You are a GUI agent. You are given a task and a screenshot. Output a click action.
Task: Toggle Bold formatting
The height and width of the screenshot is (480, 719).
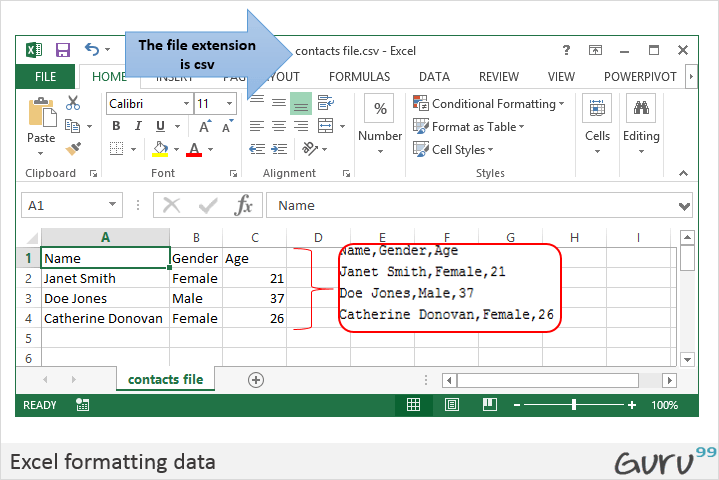point(116,126)
